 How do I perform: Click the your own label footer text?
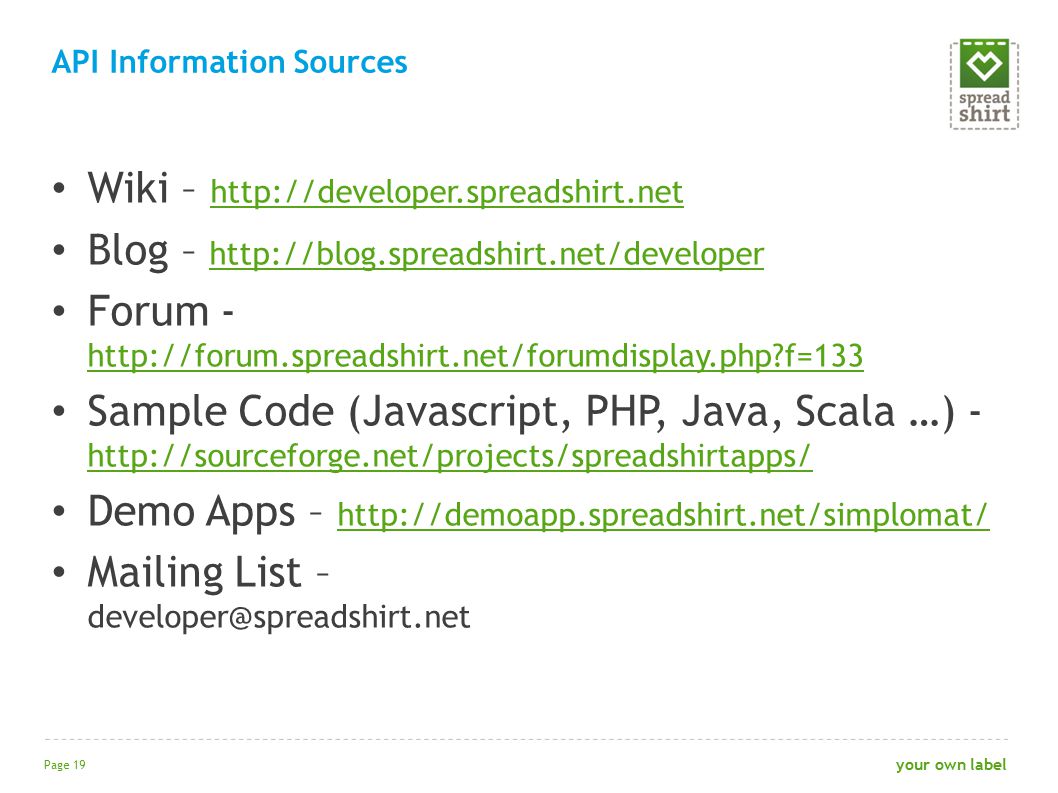click(951, 765)
